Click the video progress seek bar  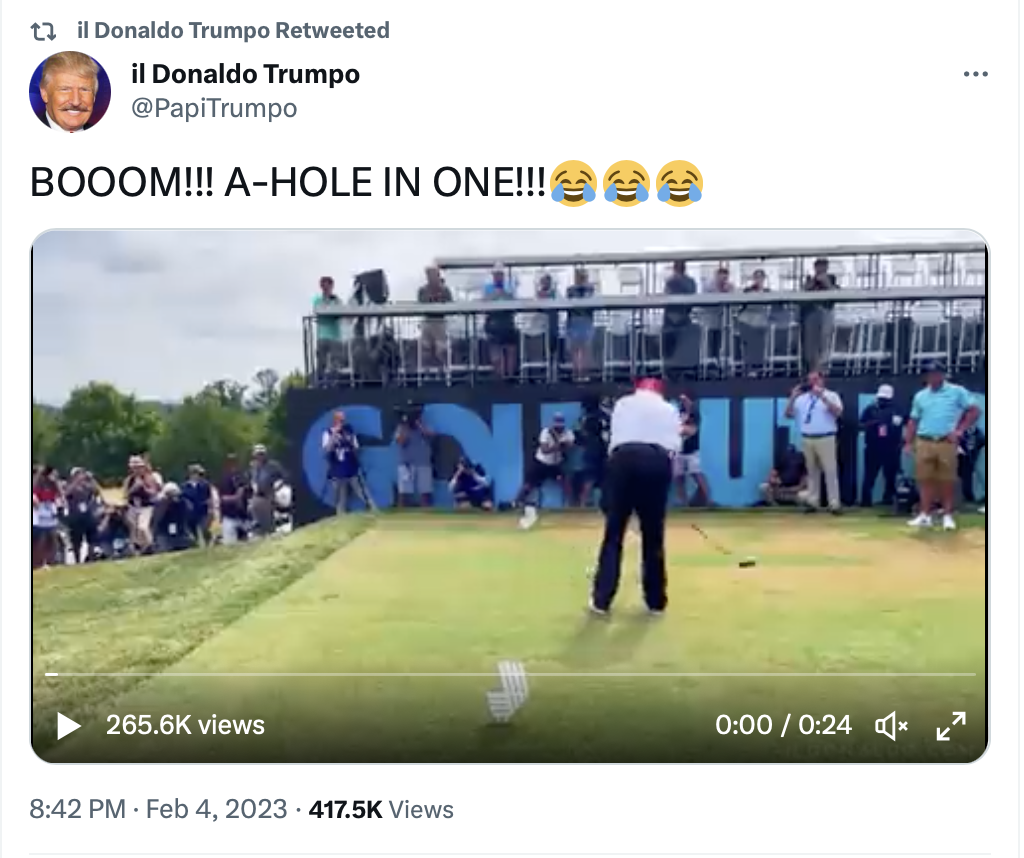(x=510, y=675)
